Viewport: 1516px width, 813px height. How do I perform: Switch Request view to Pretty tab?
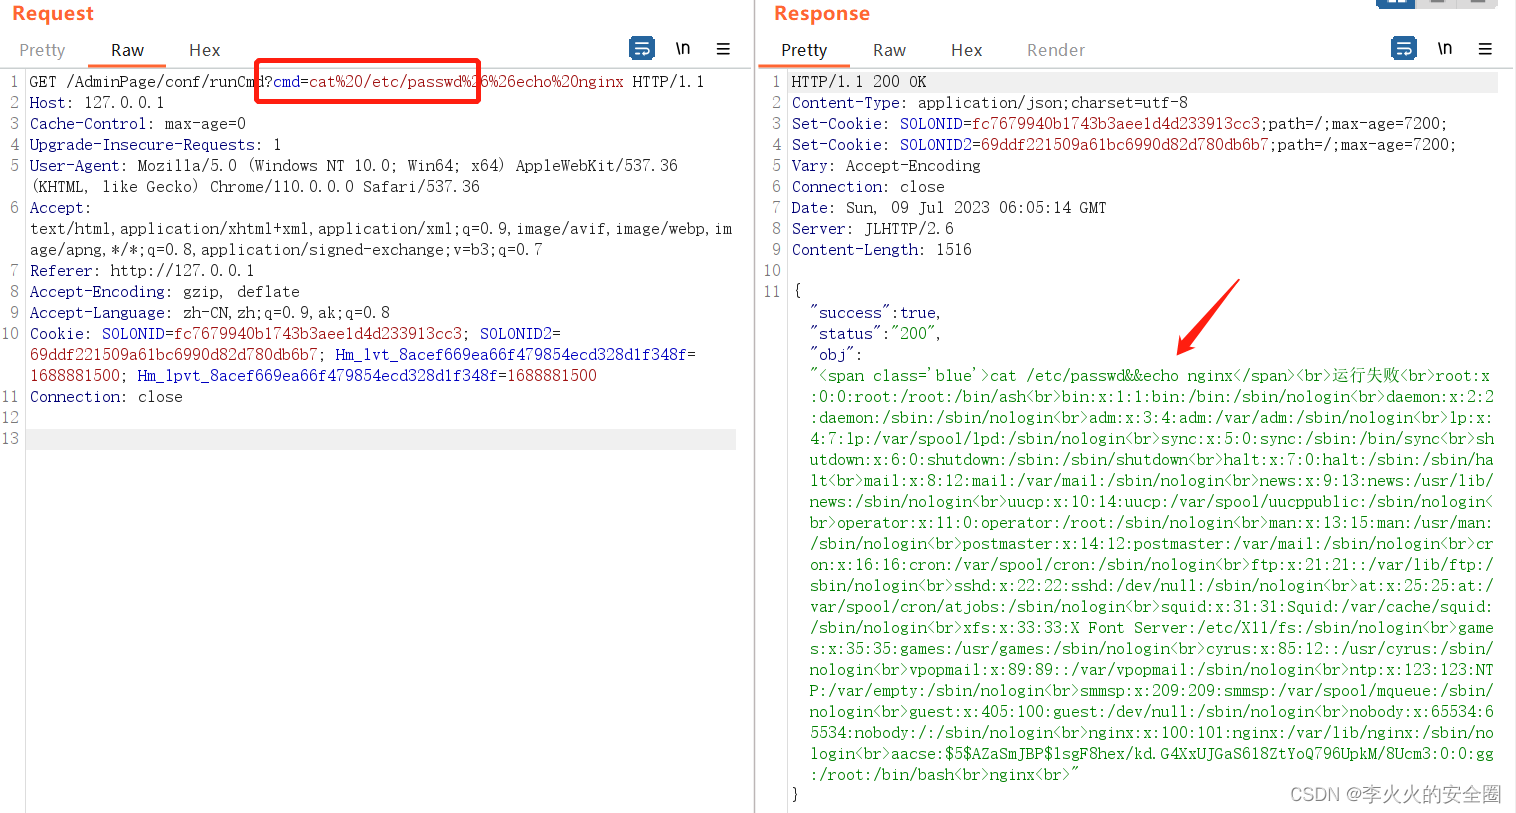click(42, 50)
